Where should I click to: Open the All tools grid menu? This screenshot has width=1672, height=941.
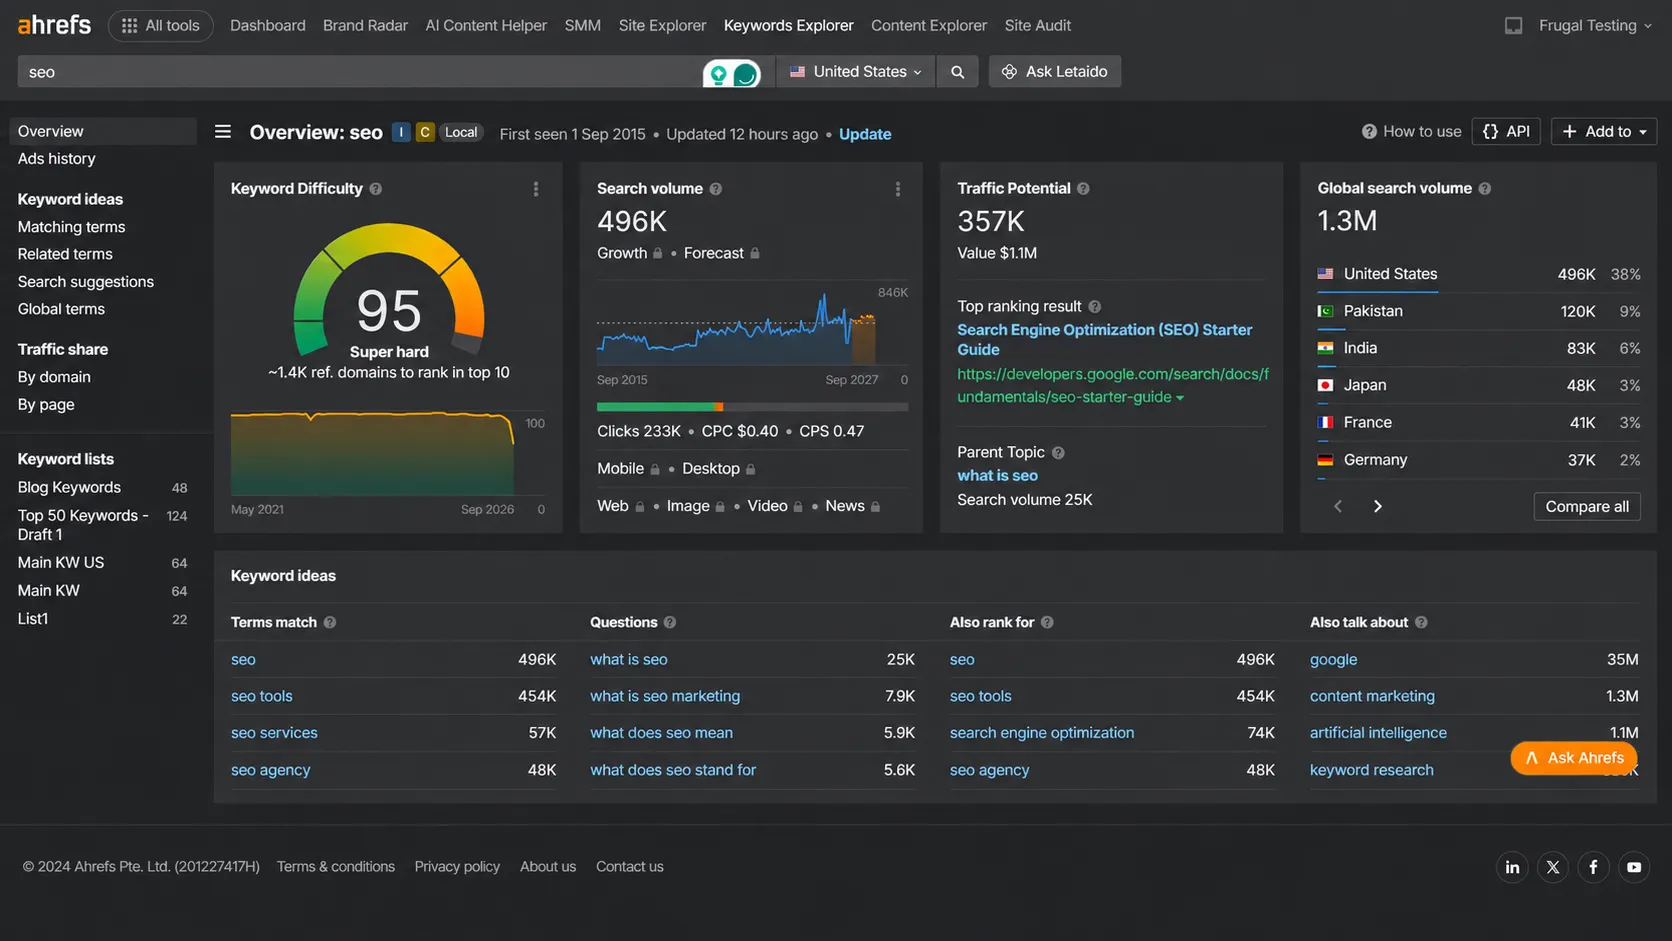click(x=160, y=25)
